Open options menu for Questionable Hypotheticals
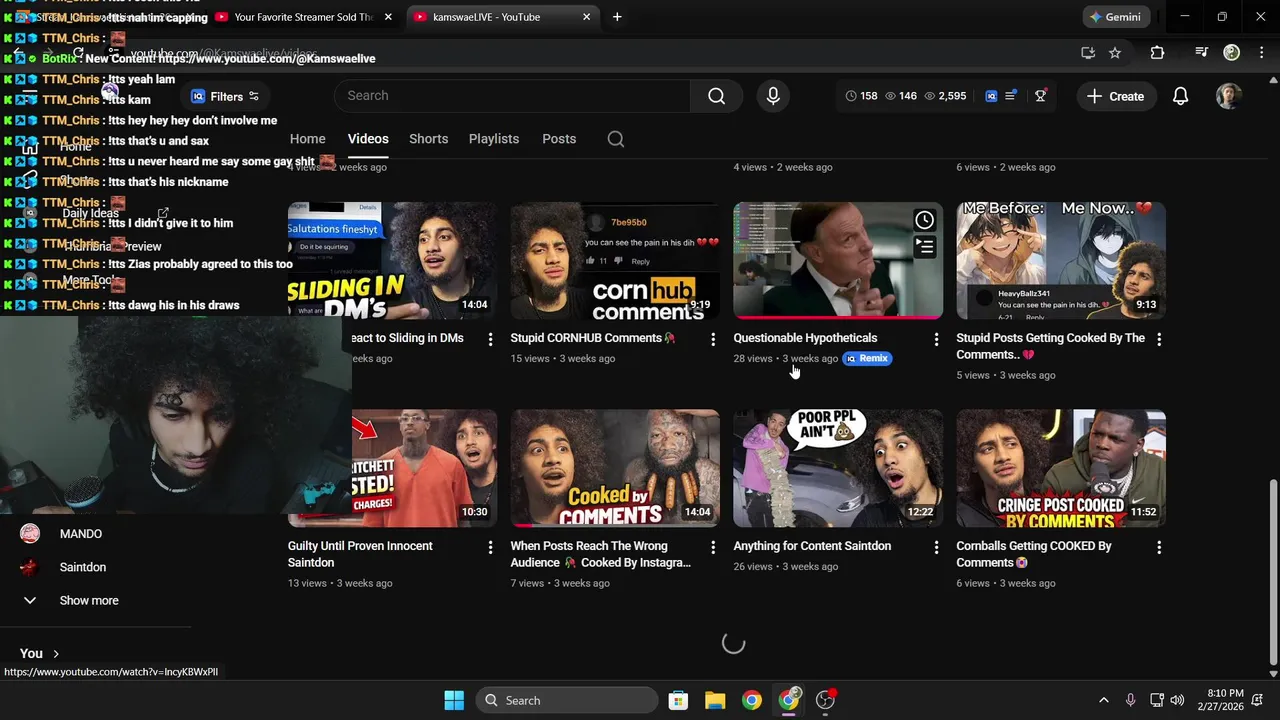This screenshot has width=1280, height=720. coord(936,340)
